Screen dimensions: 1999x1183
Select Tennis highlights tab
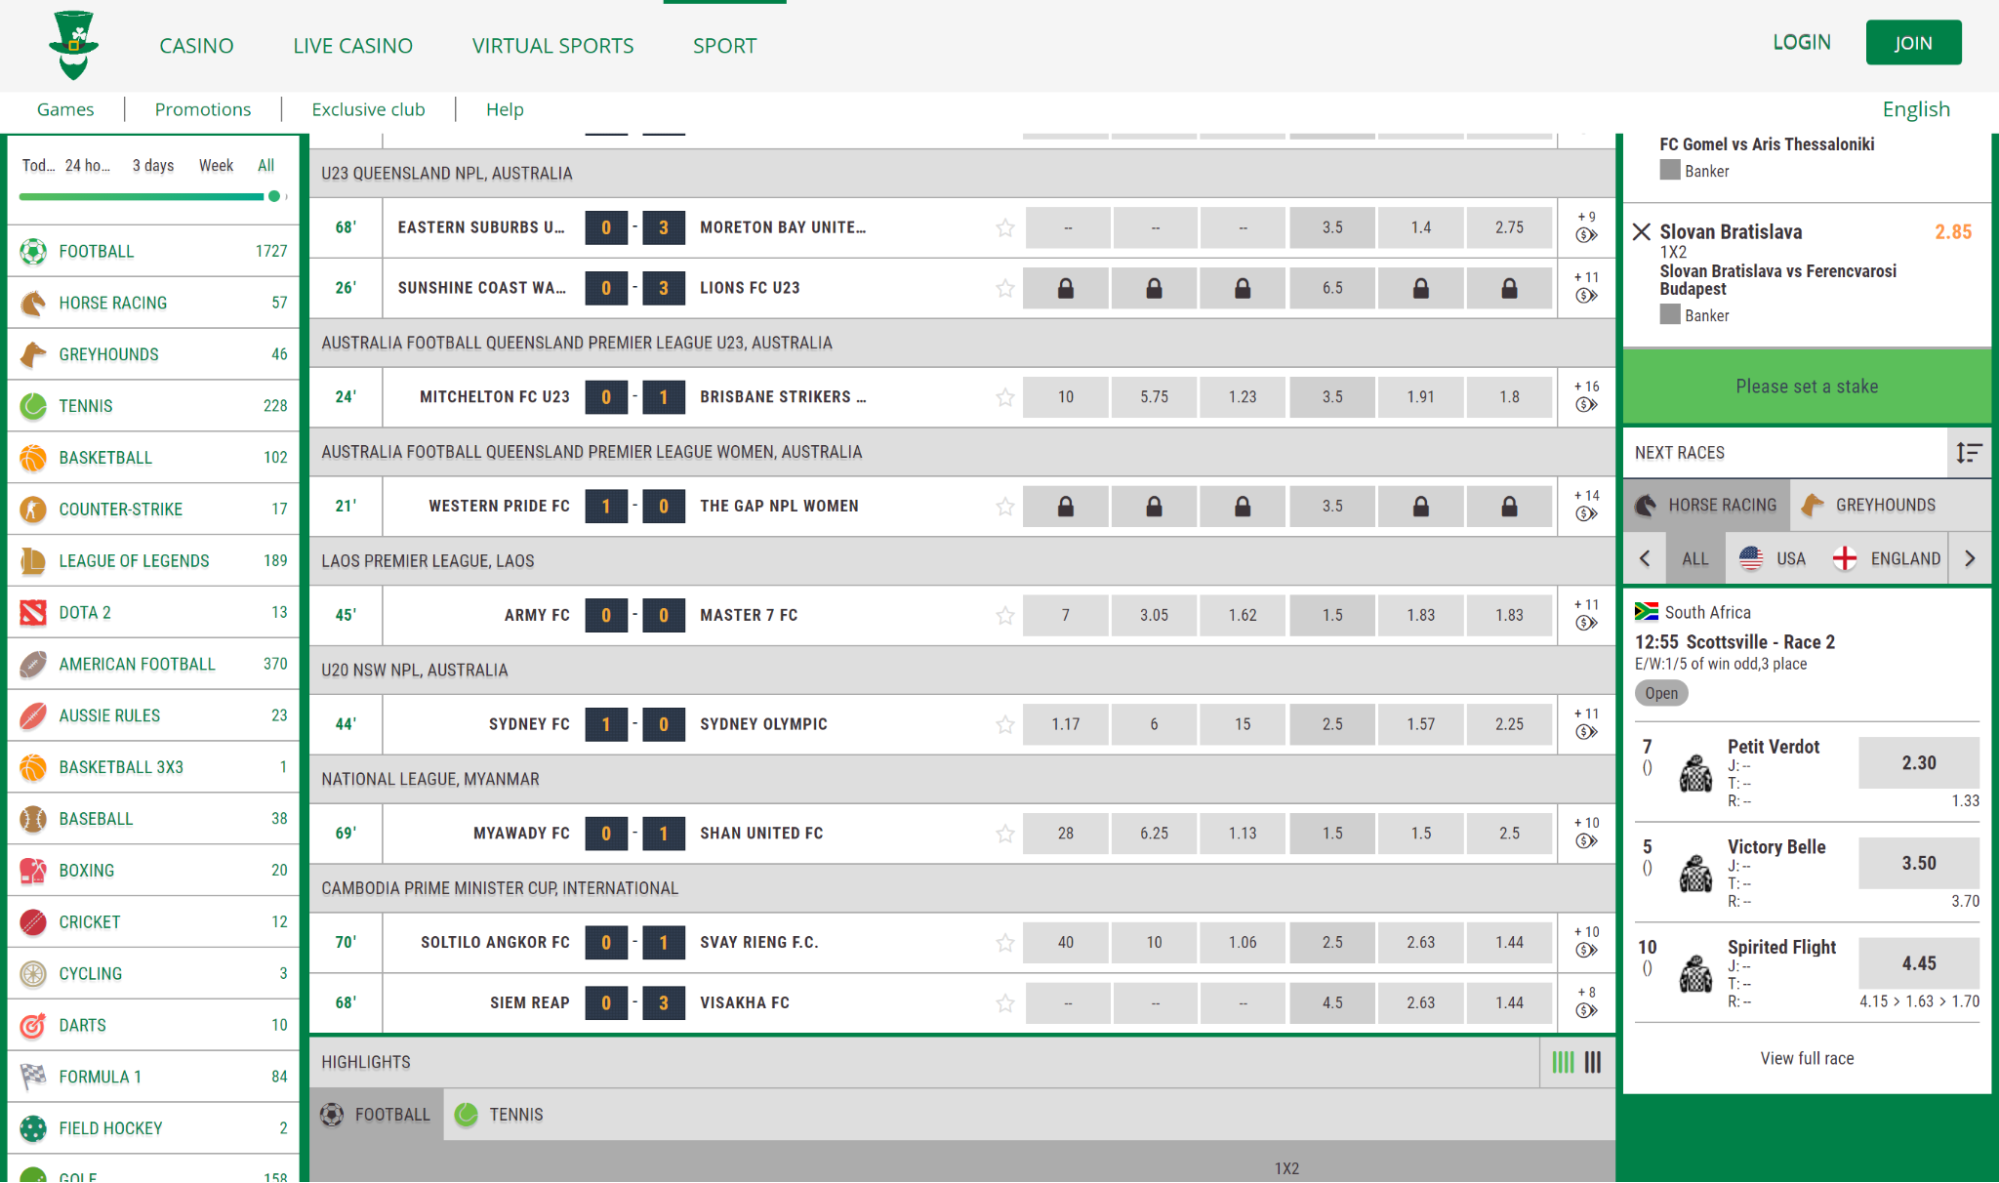pos(499,1114)
